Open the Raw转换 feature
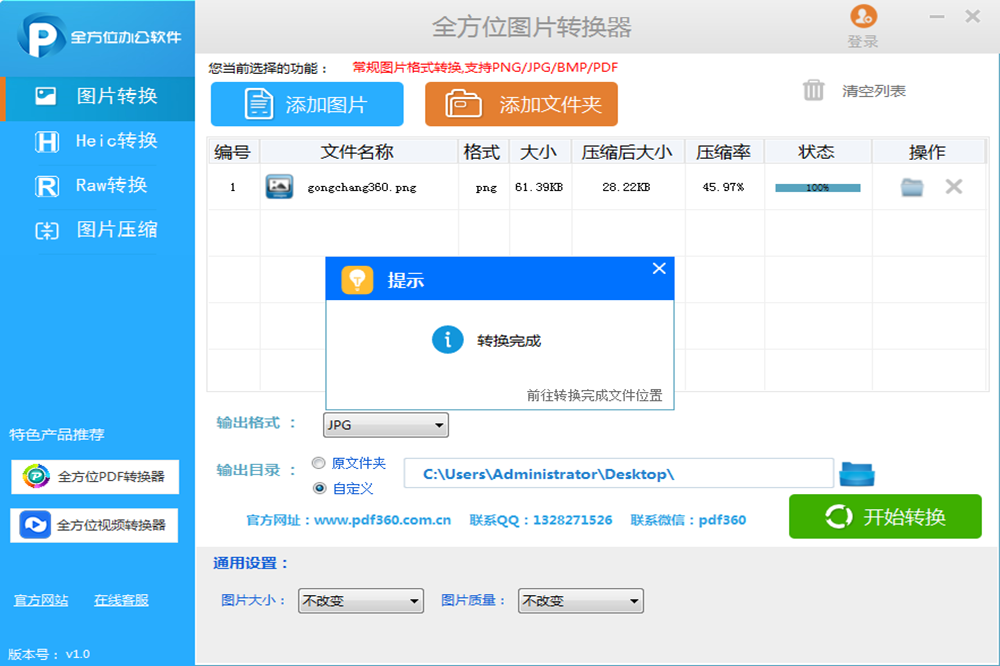This screenshot has width=1000, height=666. (x=97, y=185)
